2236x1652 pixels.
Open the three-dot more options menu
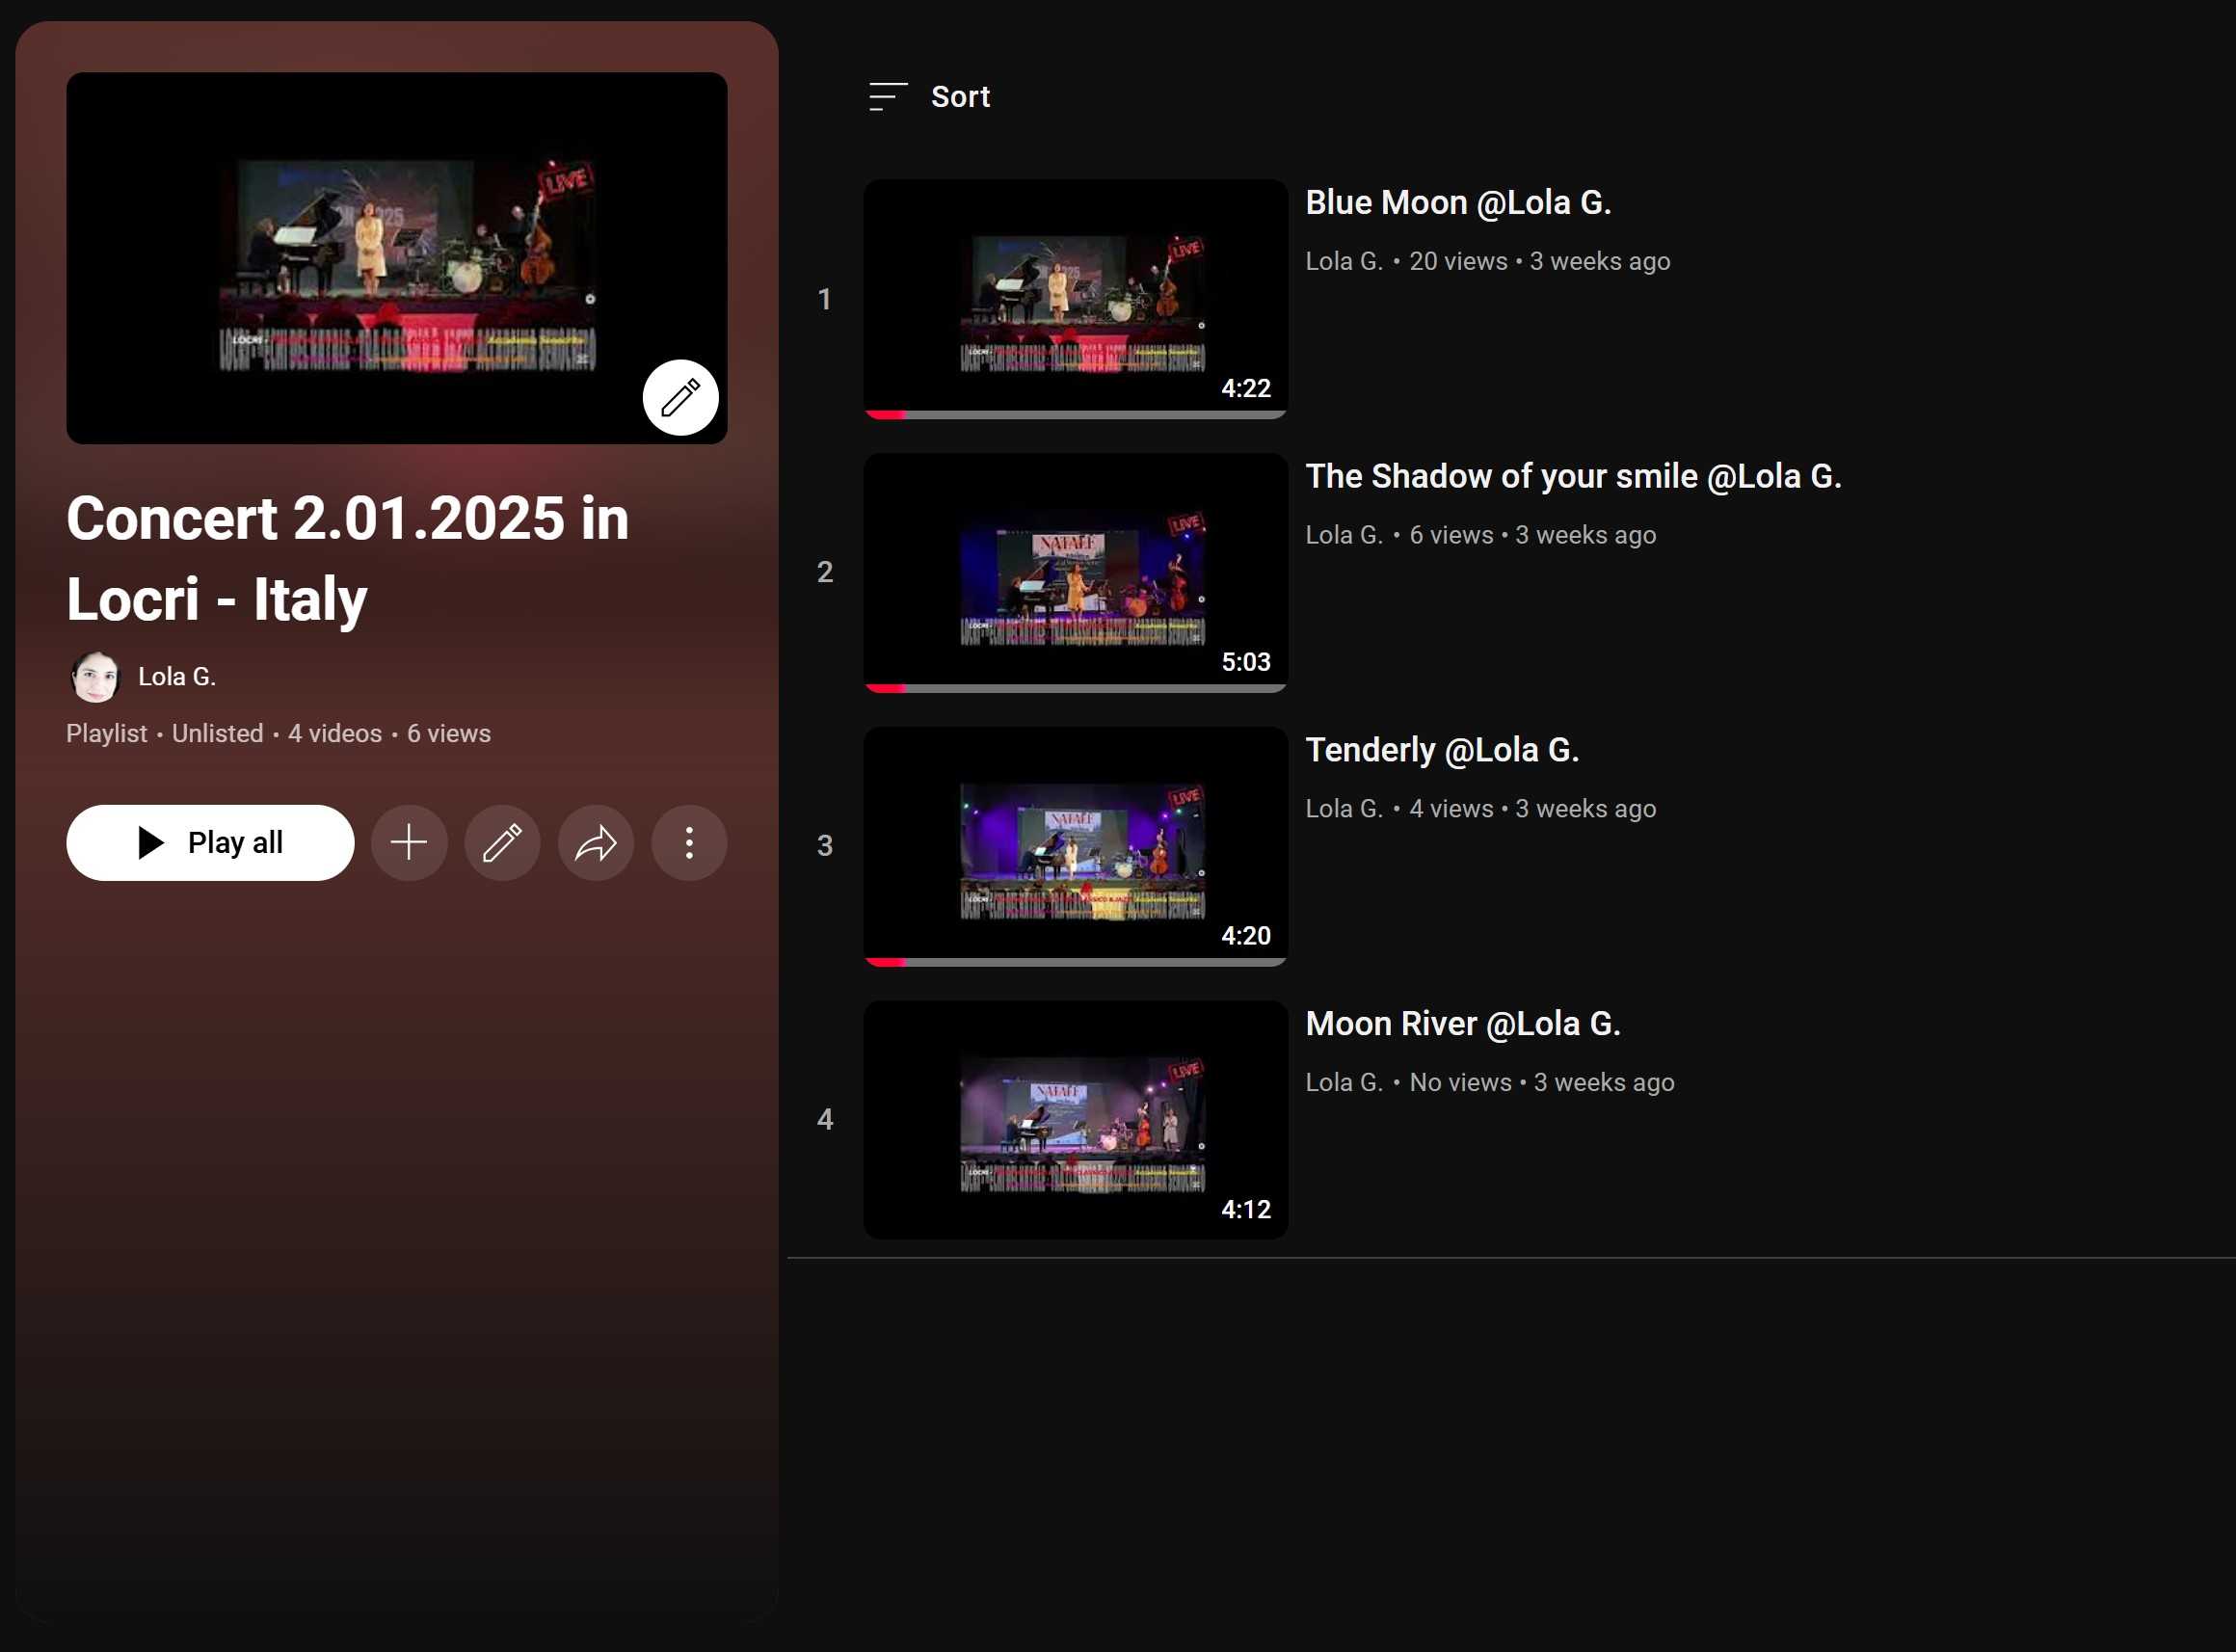point(689,843)
